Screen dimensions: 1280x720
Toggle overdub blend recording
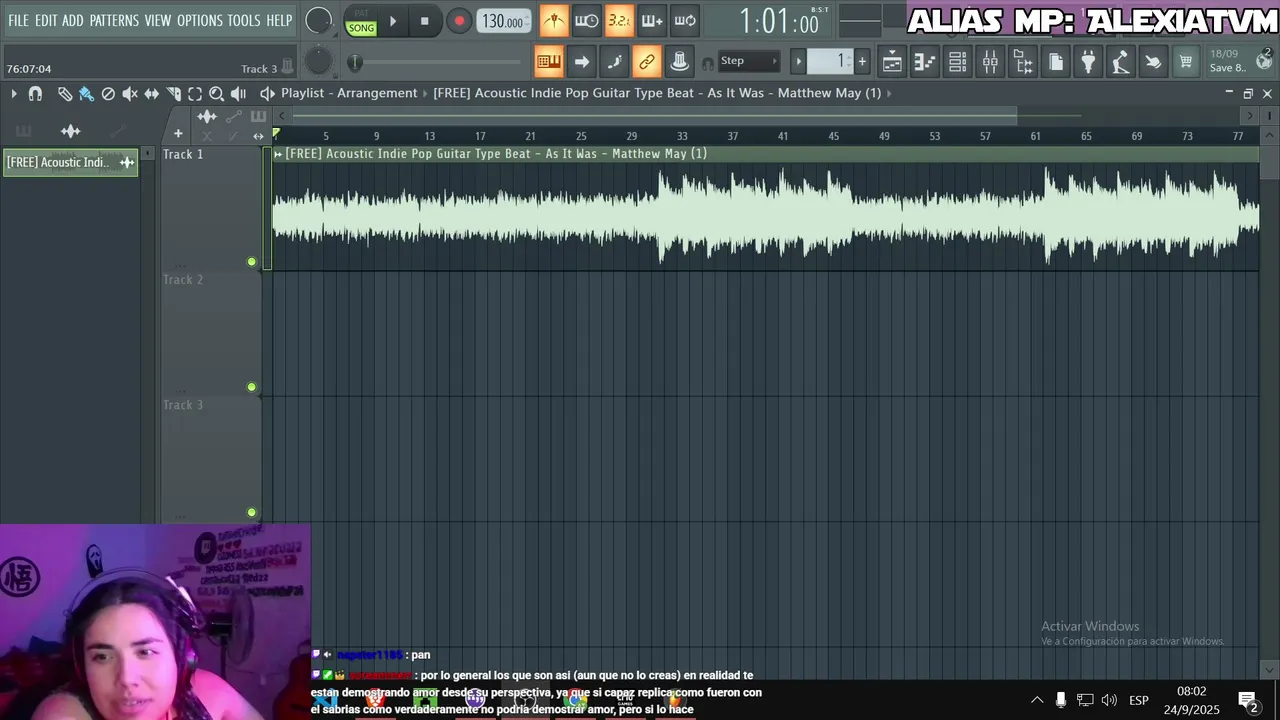click(x=652, y=21)
